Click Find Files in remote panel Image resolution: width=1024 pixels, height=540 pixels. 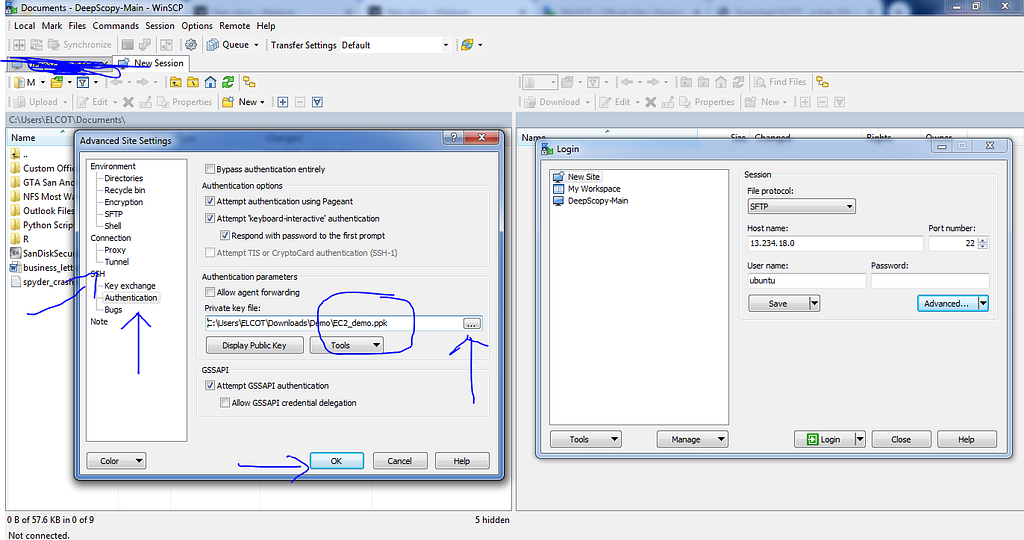[780, 82]
